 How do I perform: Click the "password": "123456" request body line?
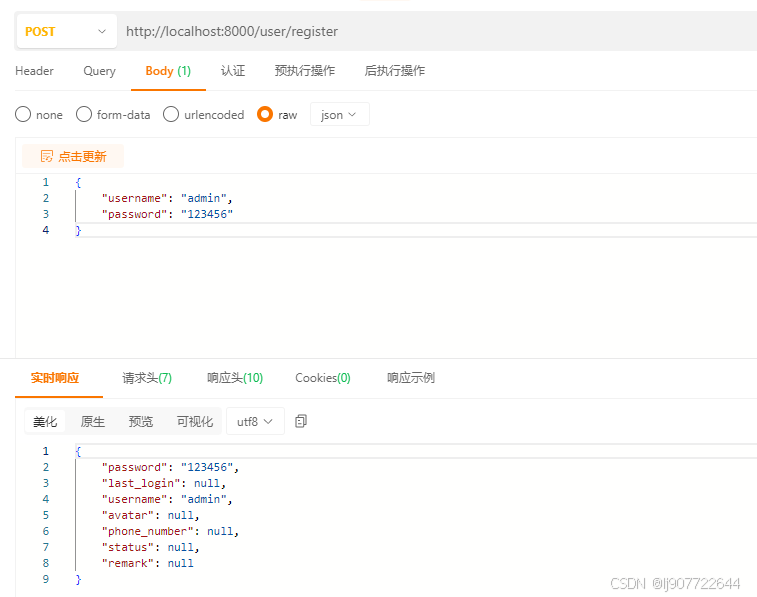click(x=167, y=214)
